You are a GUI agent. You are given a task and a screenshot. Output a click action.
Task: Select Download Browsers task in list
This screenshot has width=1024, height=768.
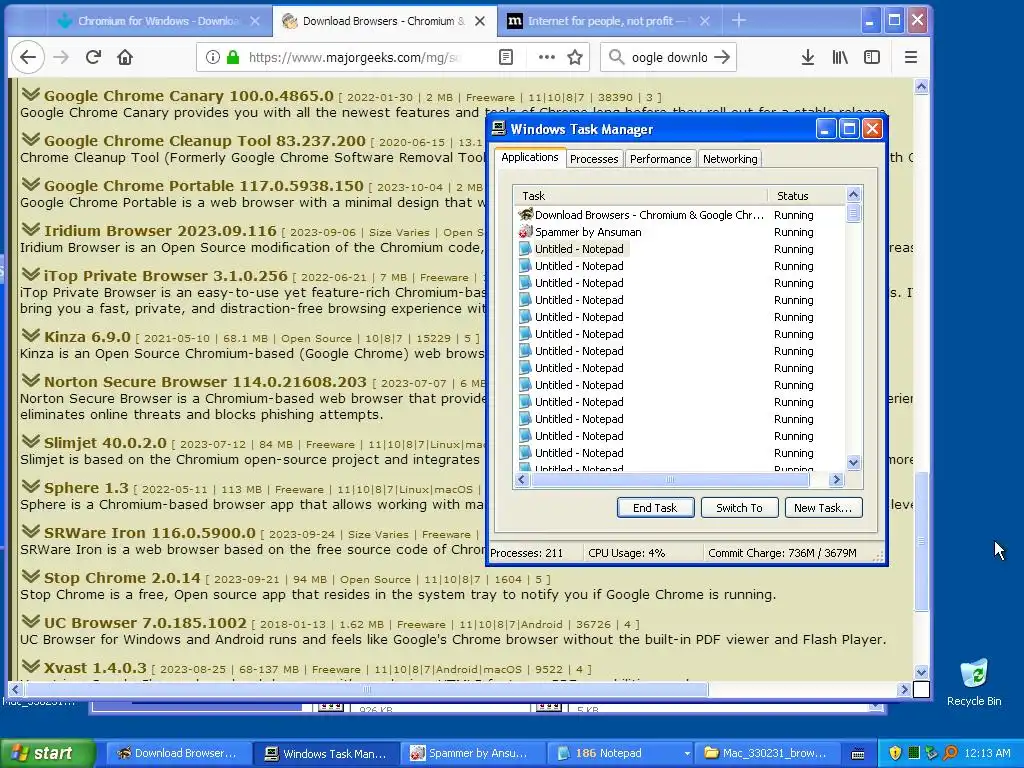point(679,215)
